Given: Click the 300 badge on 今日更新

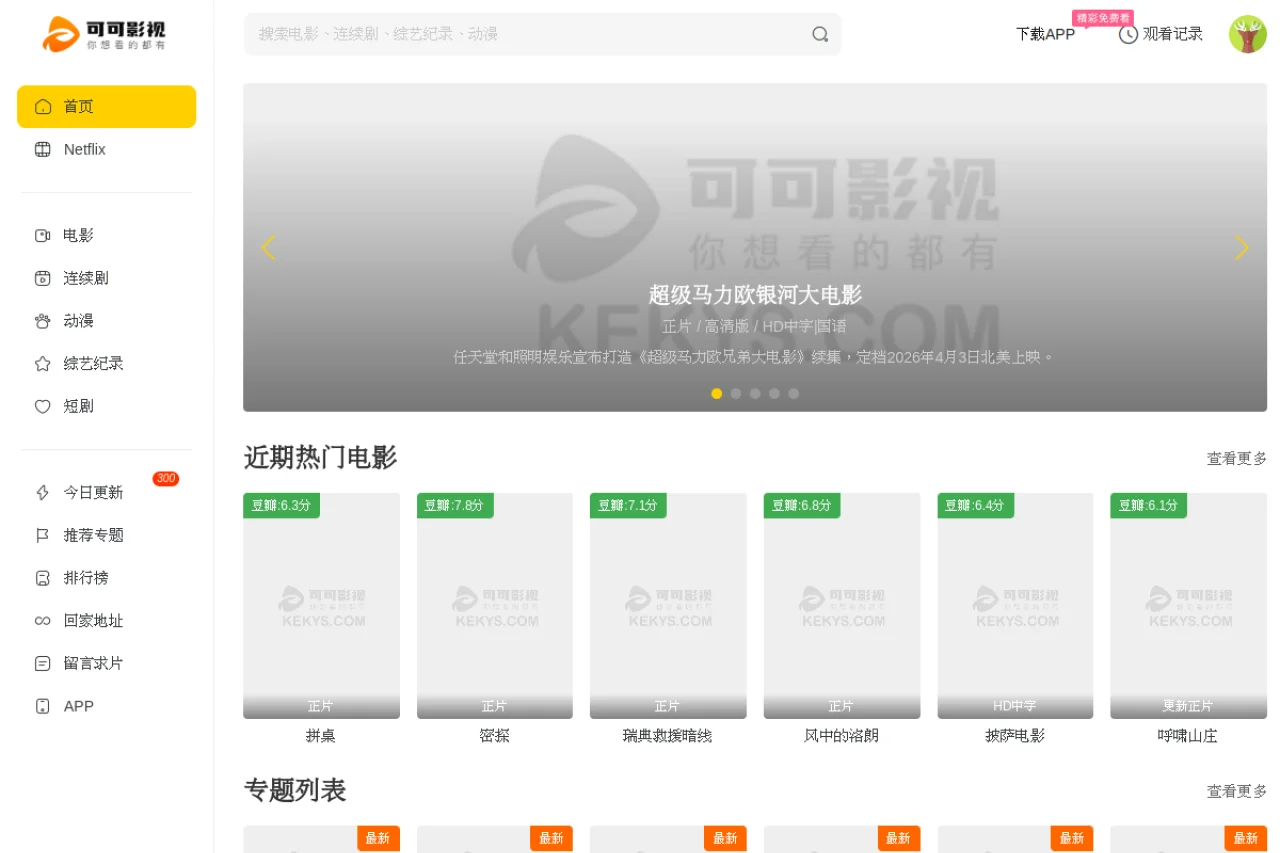Looking at the screenshot, I should 166,479.
